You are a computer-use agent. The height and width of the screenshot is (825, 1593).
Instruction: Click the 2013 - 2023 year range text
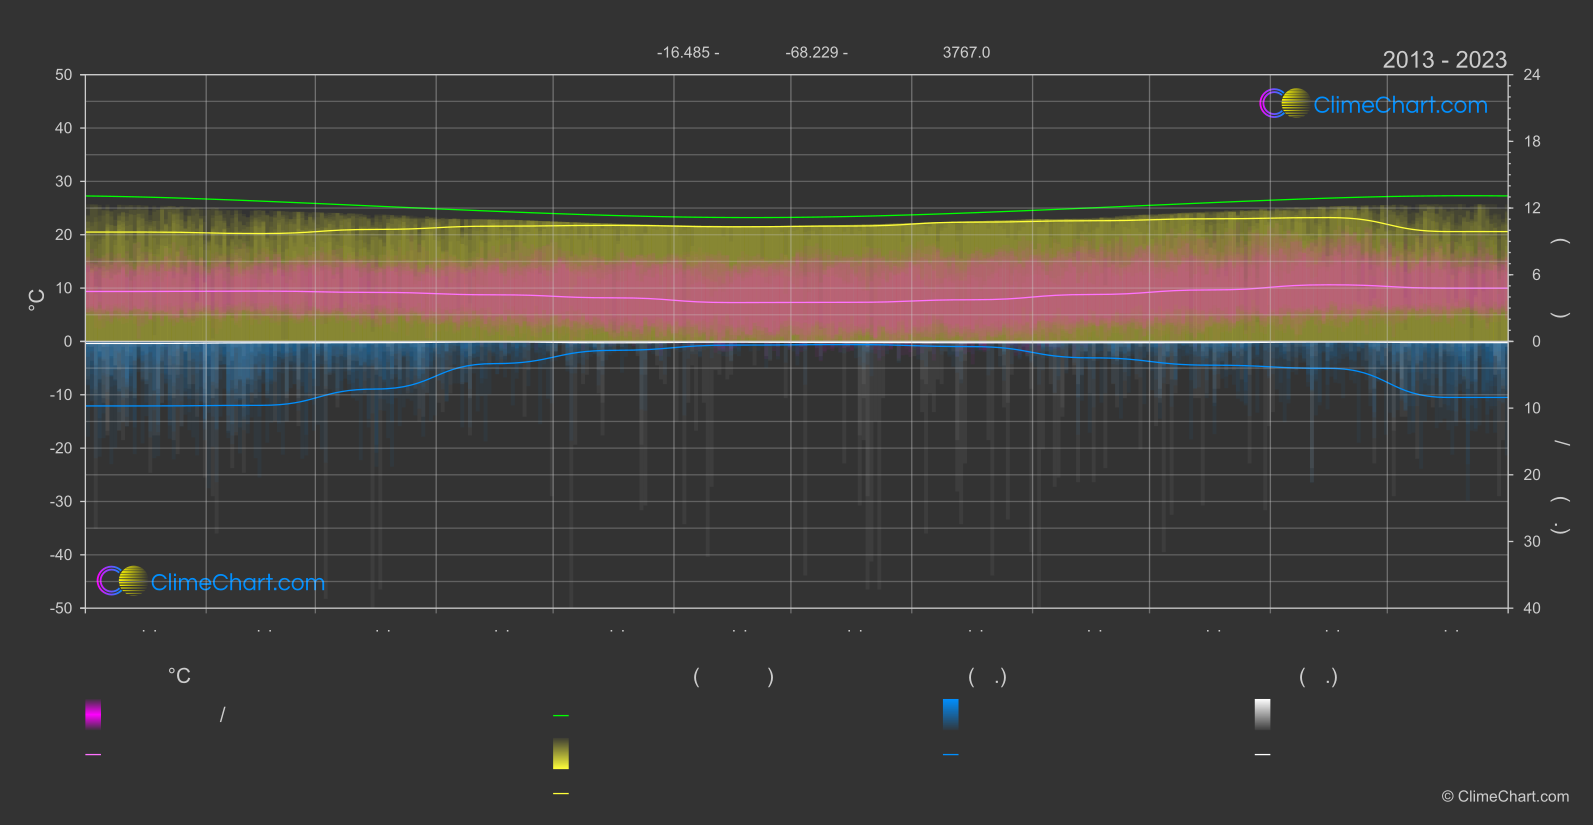pos(1444,60)
